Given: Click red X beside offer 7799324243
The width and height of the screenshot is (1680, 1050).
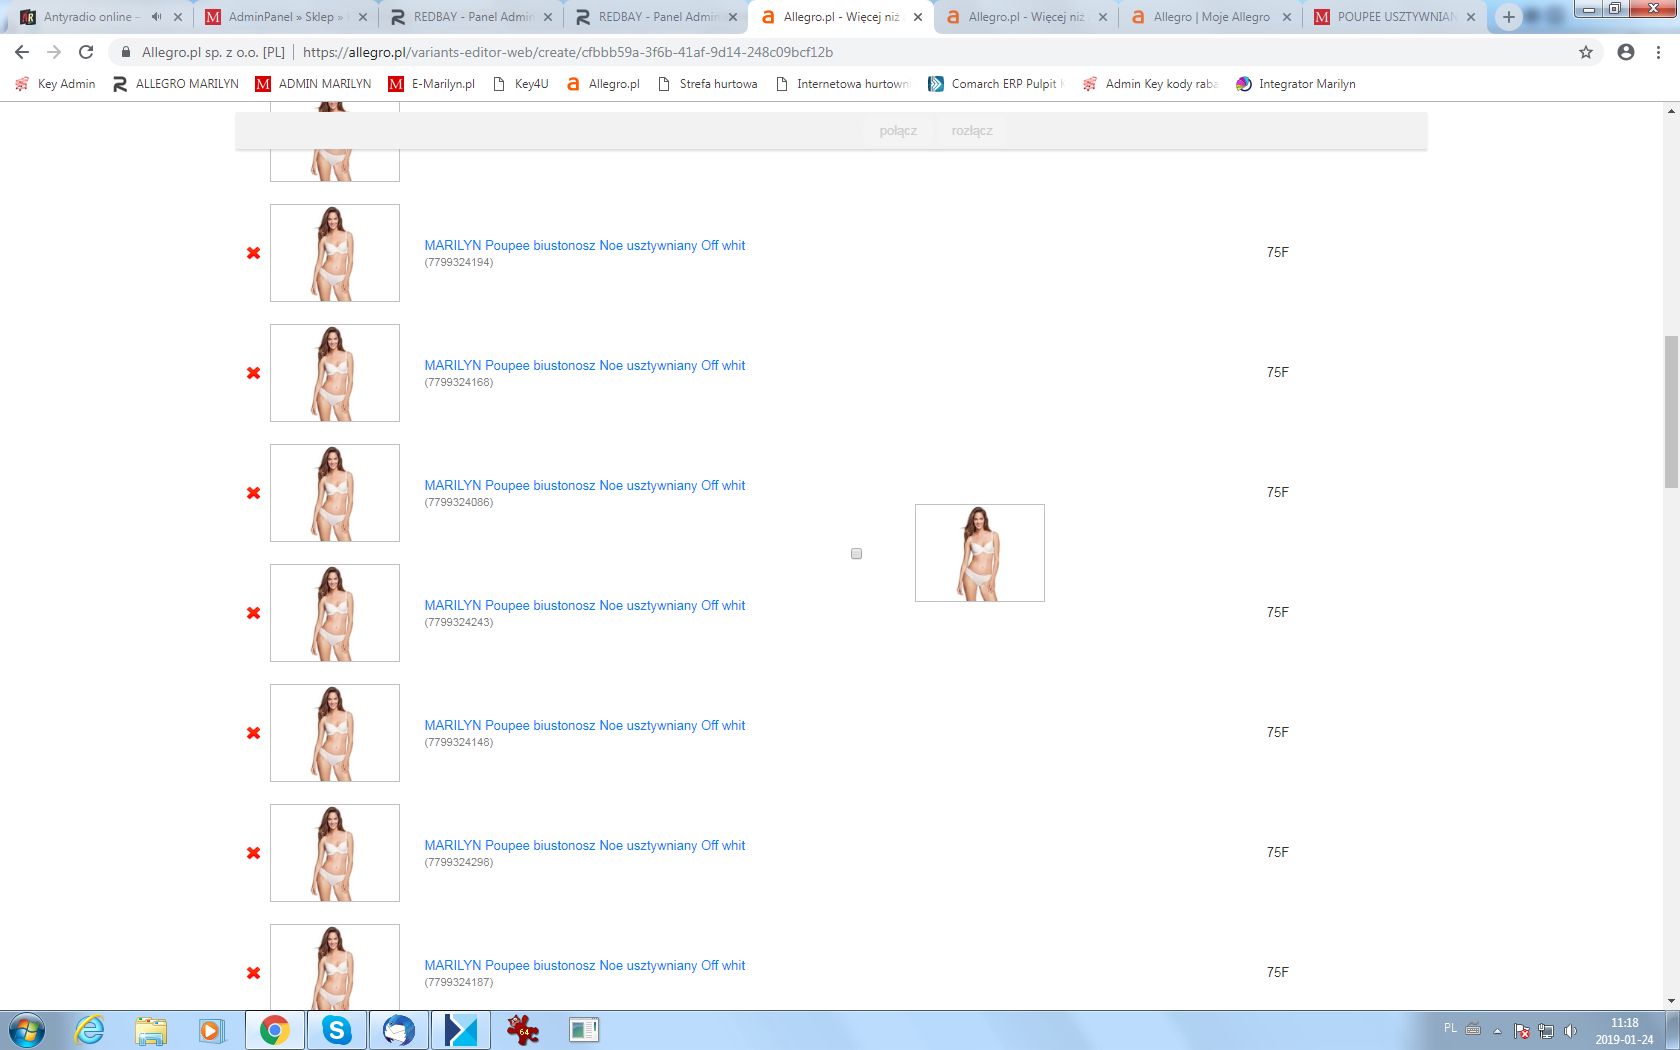Looking at the screenshot, I should (253, 613).
